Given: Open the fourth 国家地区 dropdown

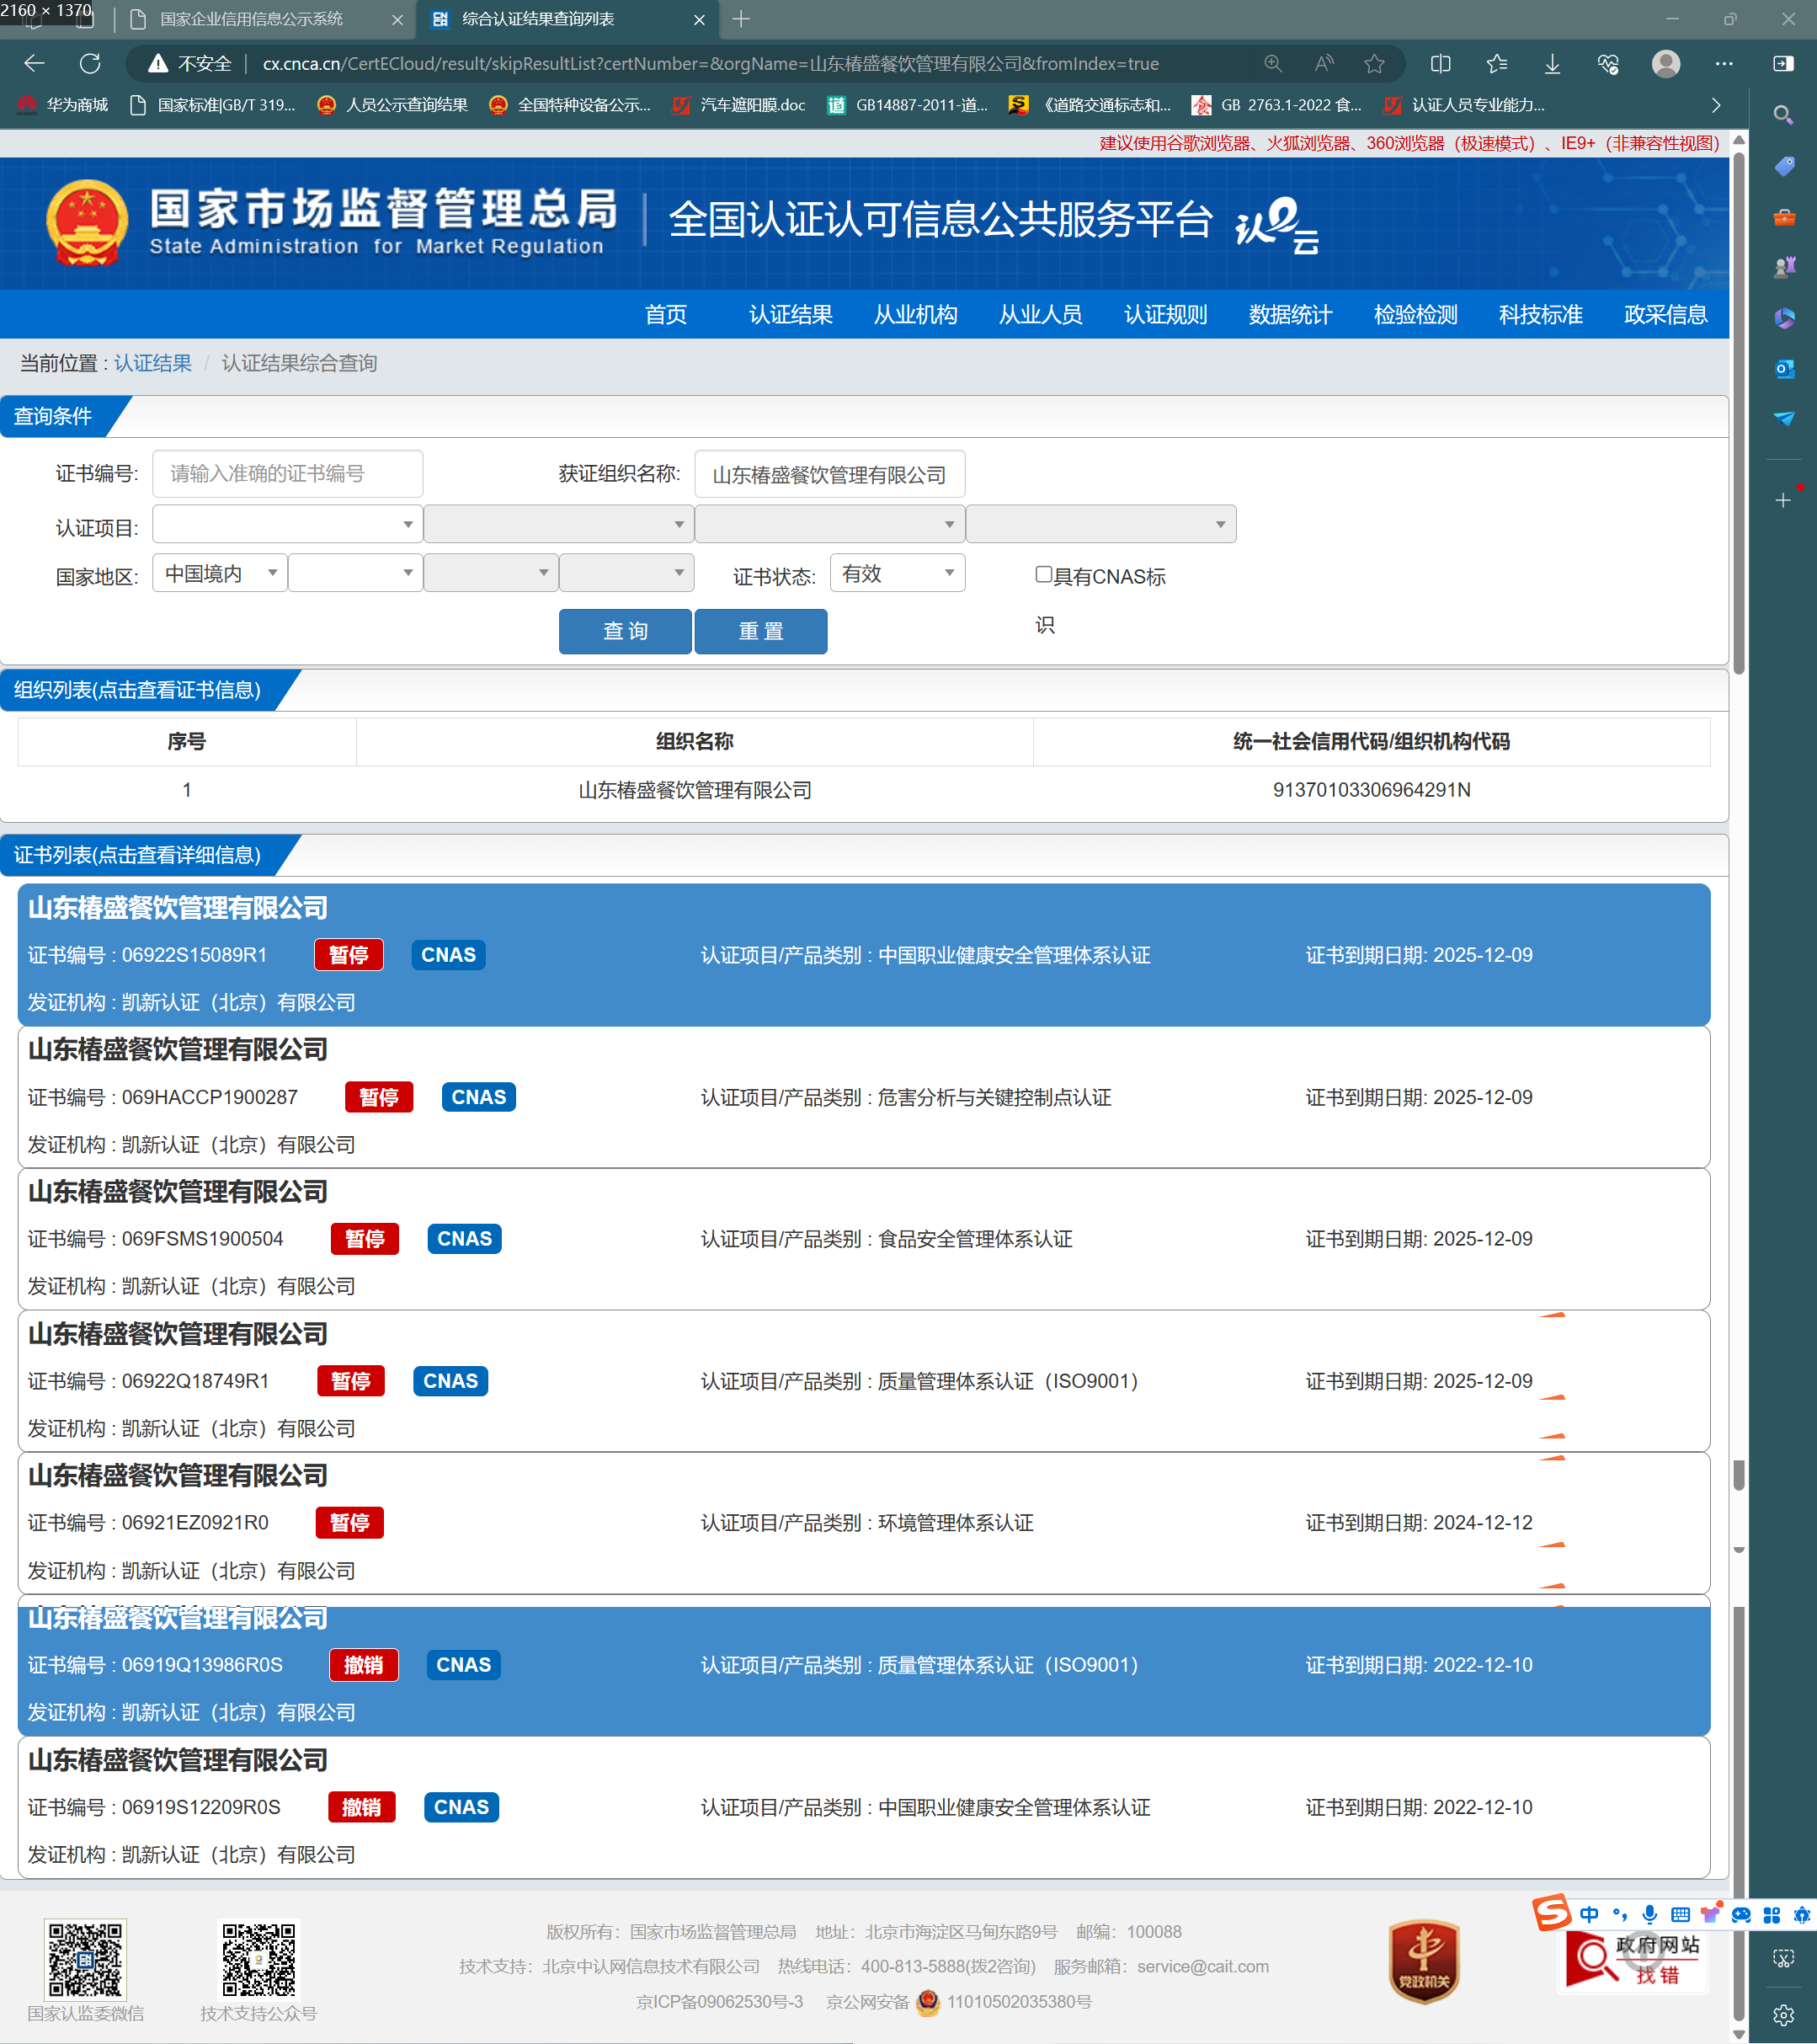Looking at the screenshot, I should point(626,573).
